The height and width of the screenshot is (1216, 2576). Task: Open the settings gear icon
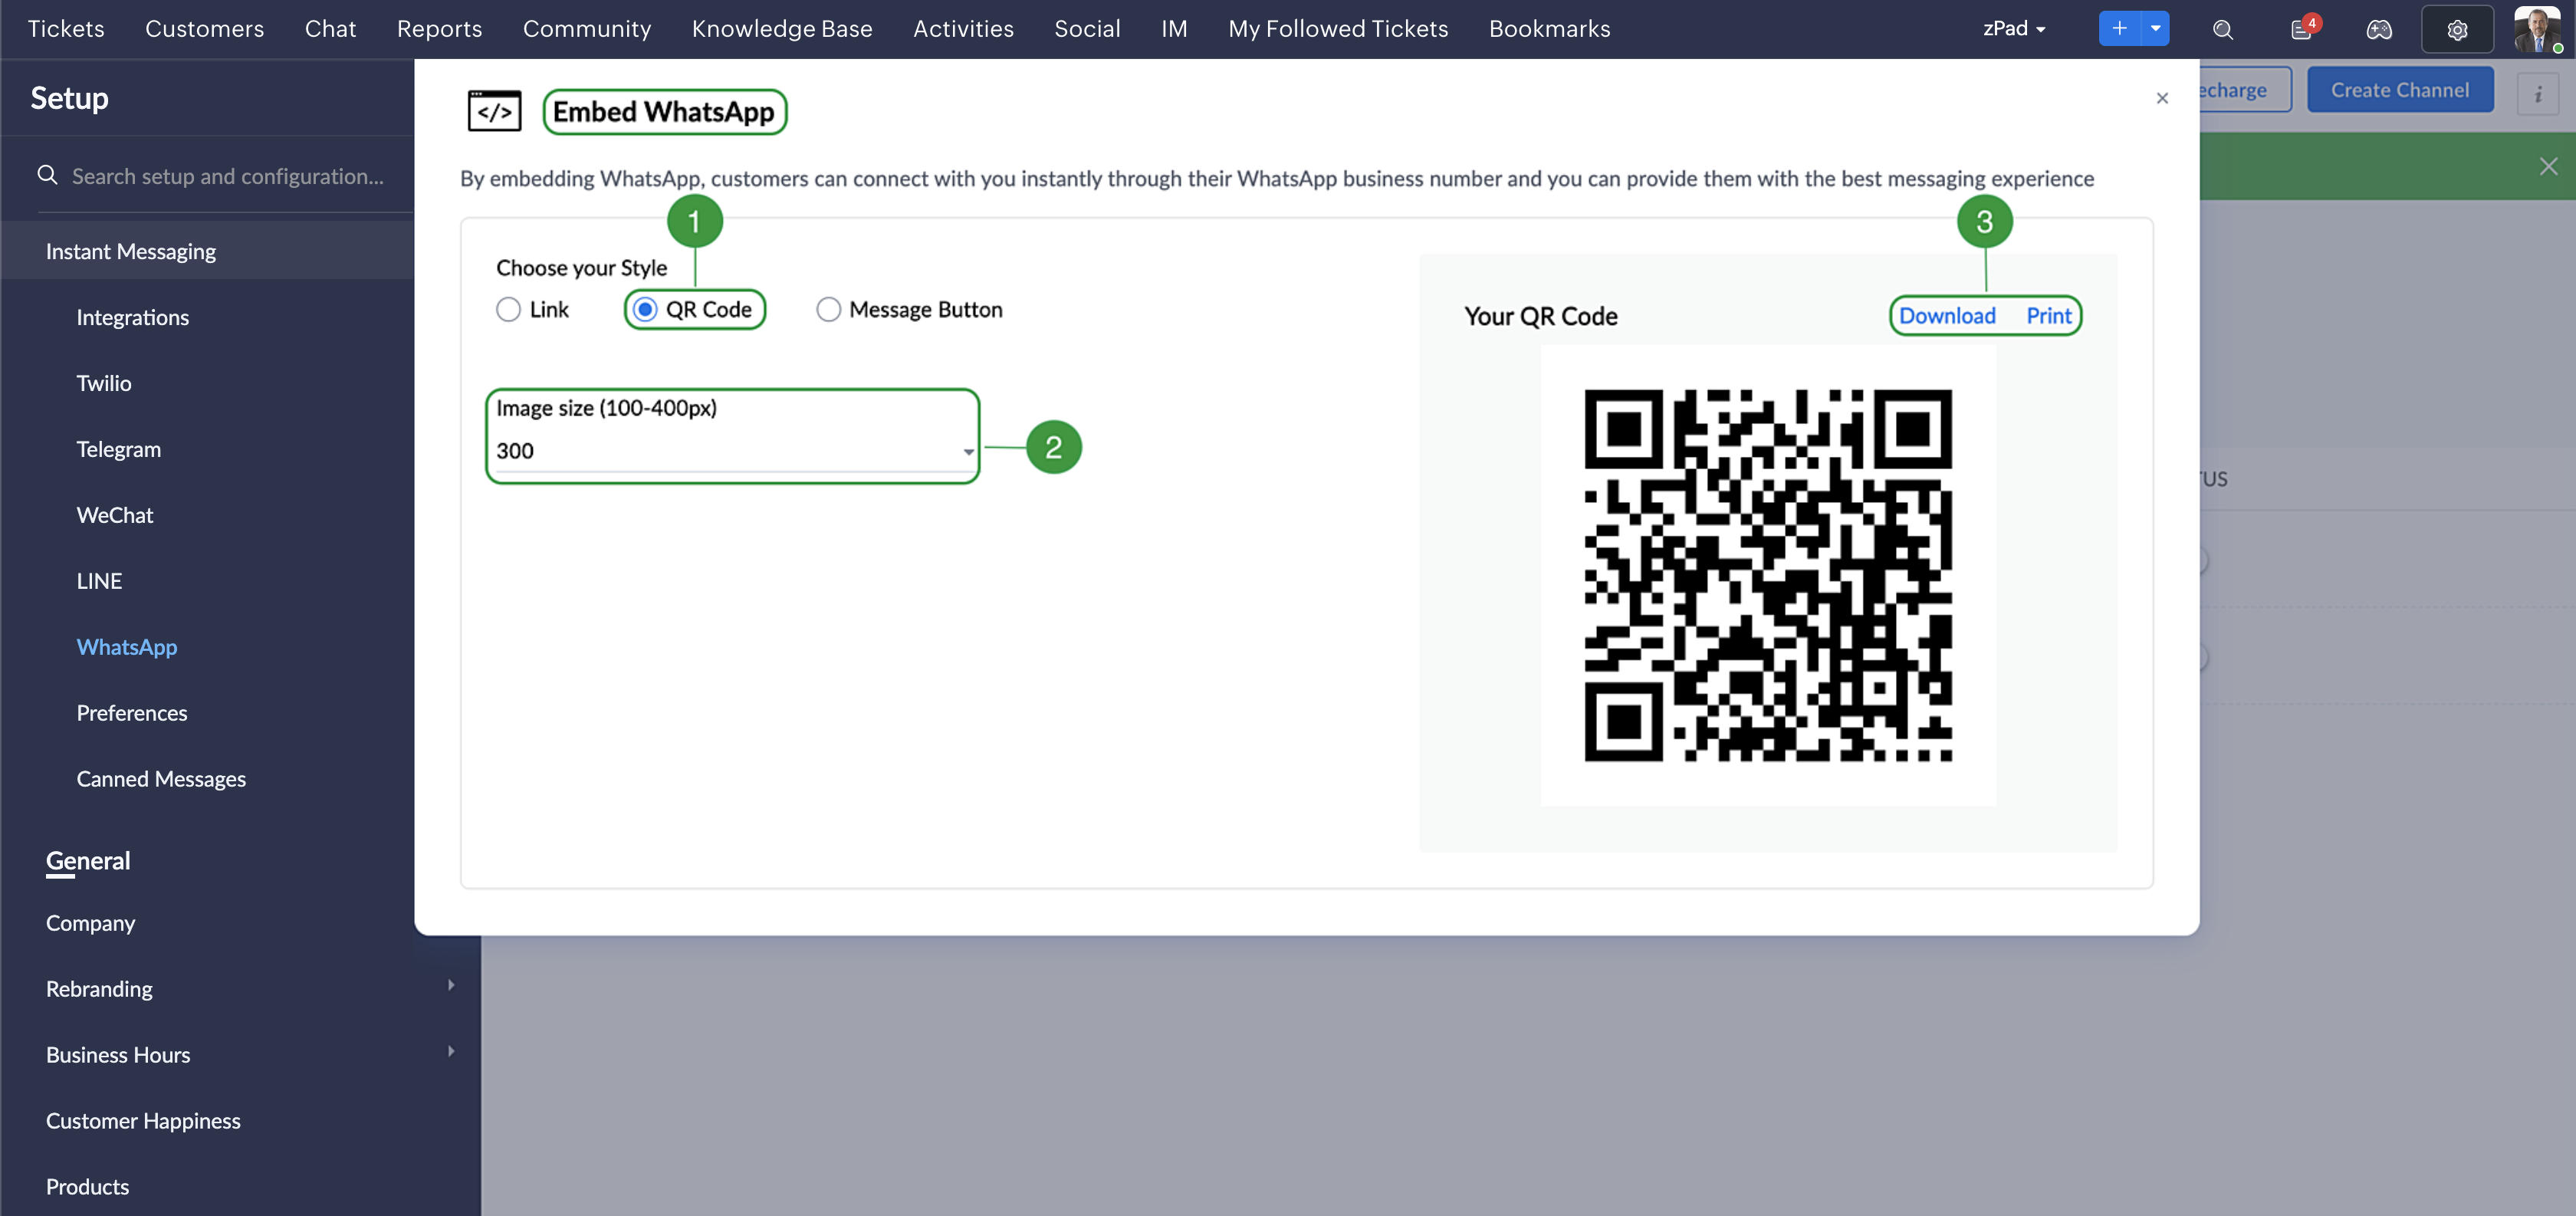click(2457, 30)
